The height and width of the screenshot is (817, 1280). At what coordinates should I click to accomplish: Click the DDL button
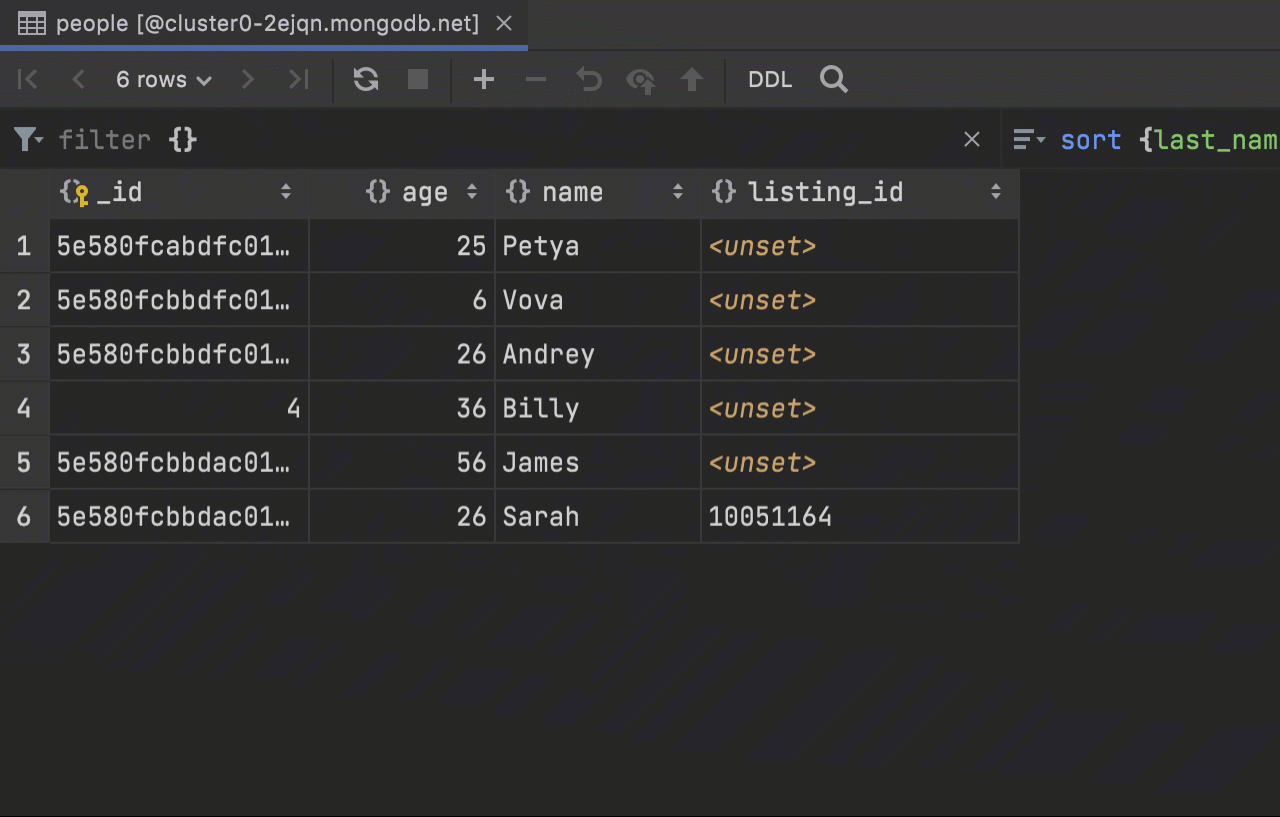point(770,80)
